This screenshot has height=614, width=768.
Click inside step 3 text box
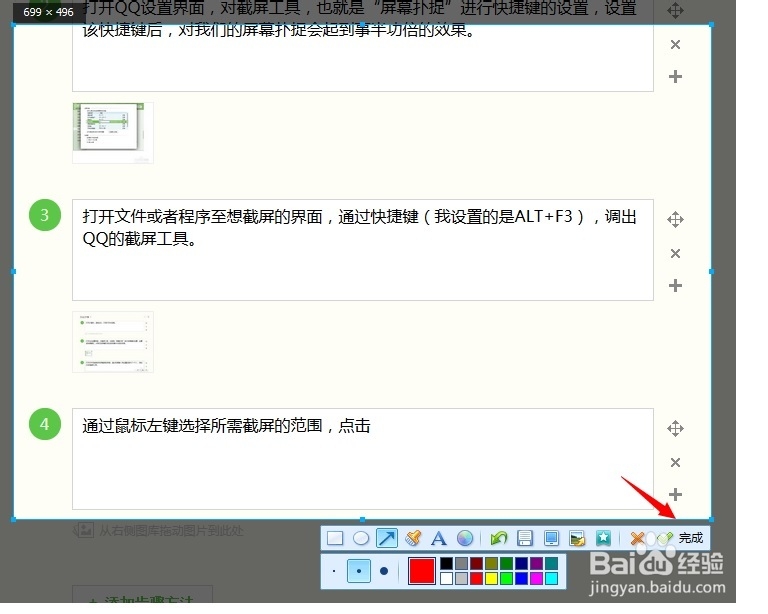click(363, 250)
